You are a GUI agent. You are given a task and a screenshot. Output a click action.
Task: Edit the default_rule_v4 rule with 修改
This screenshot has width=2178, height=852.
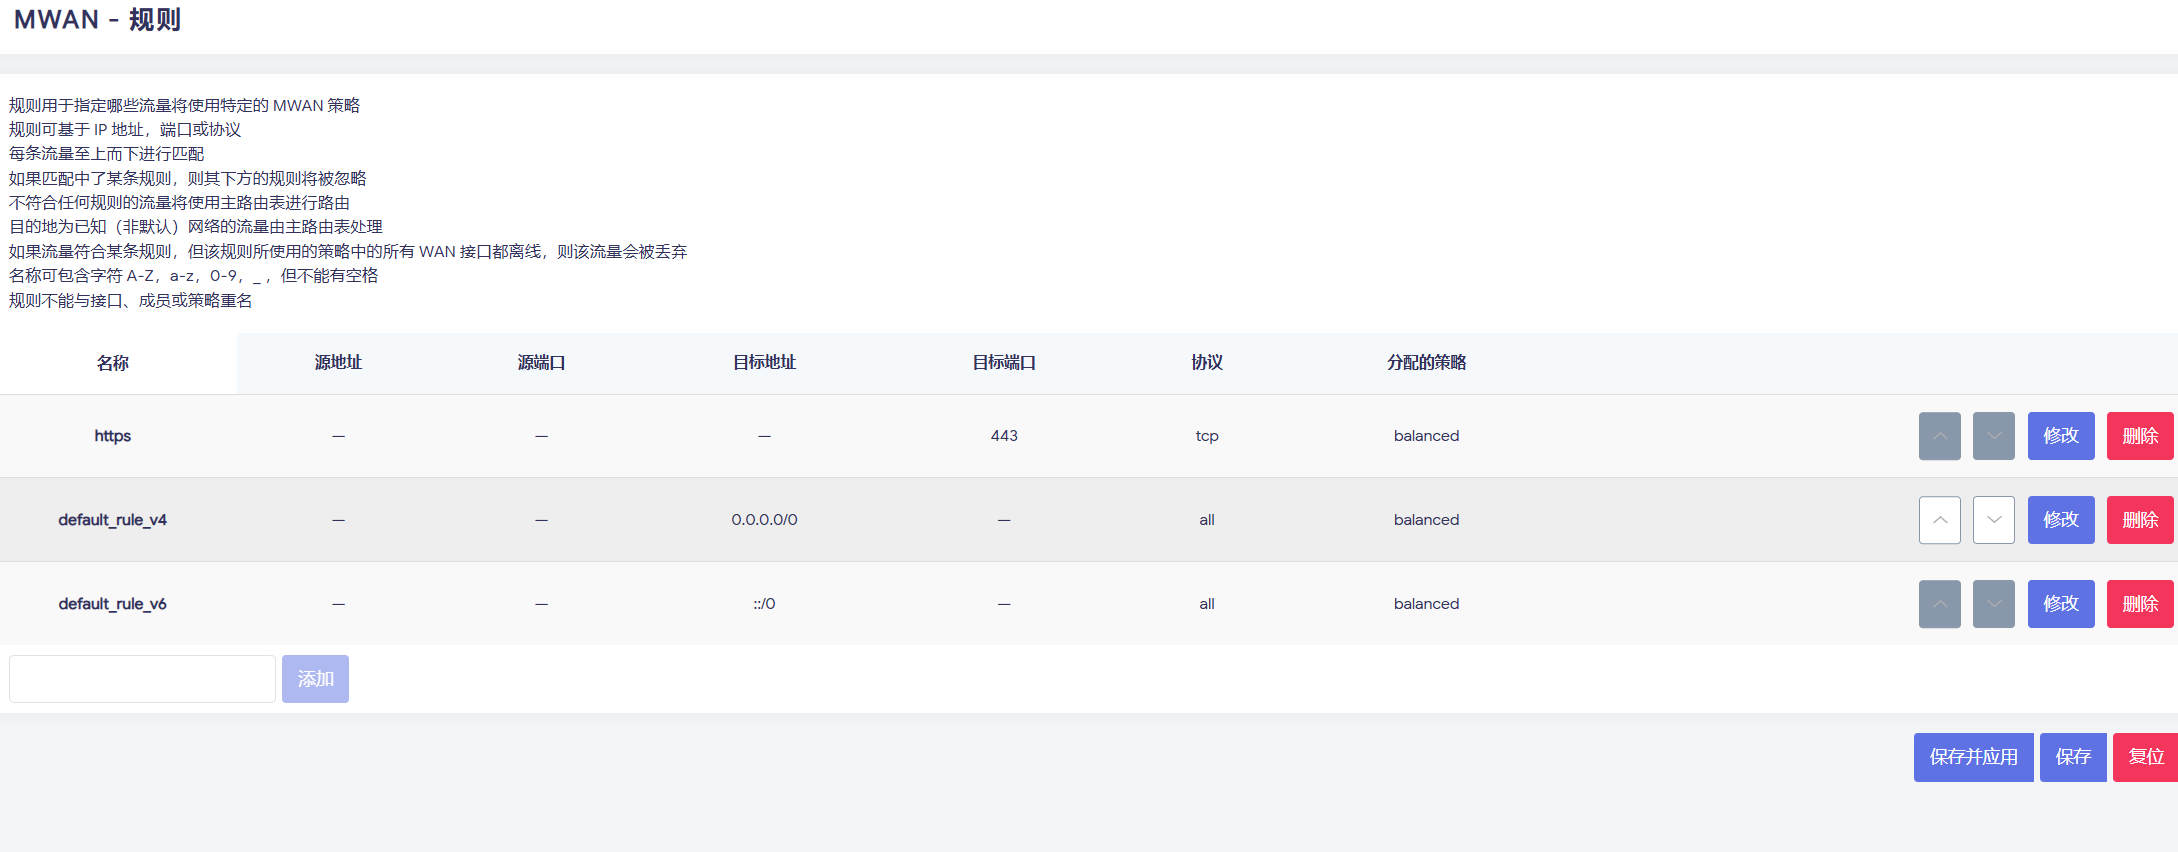pyautogui.click(x=2061, y=520)
